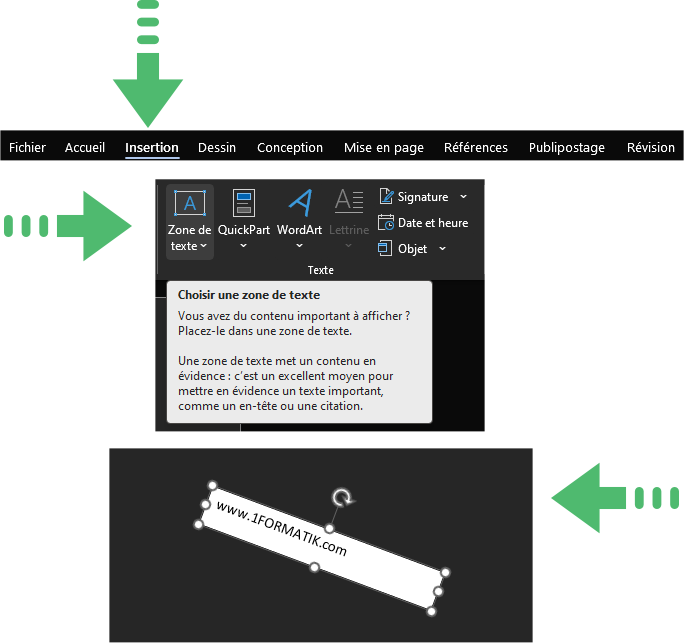Click the www.1FORMATIK.com text in the box
684x643 pixels.
pyautogui.click(x=282, y=529)
